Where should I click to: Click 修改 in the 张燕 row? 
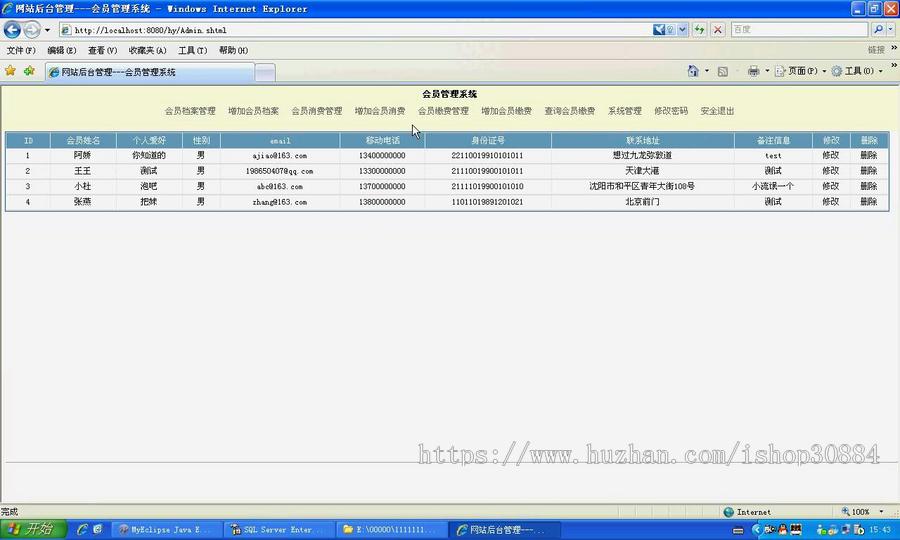tap(831, 202)
